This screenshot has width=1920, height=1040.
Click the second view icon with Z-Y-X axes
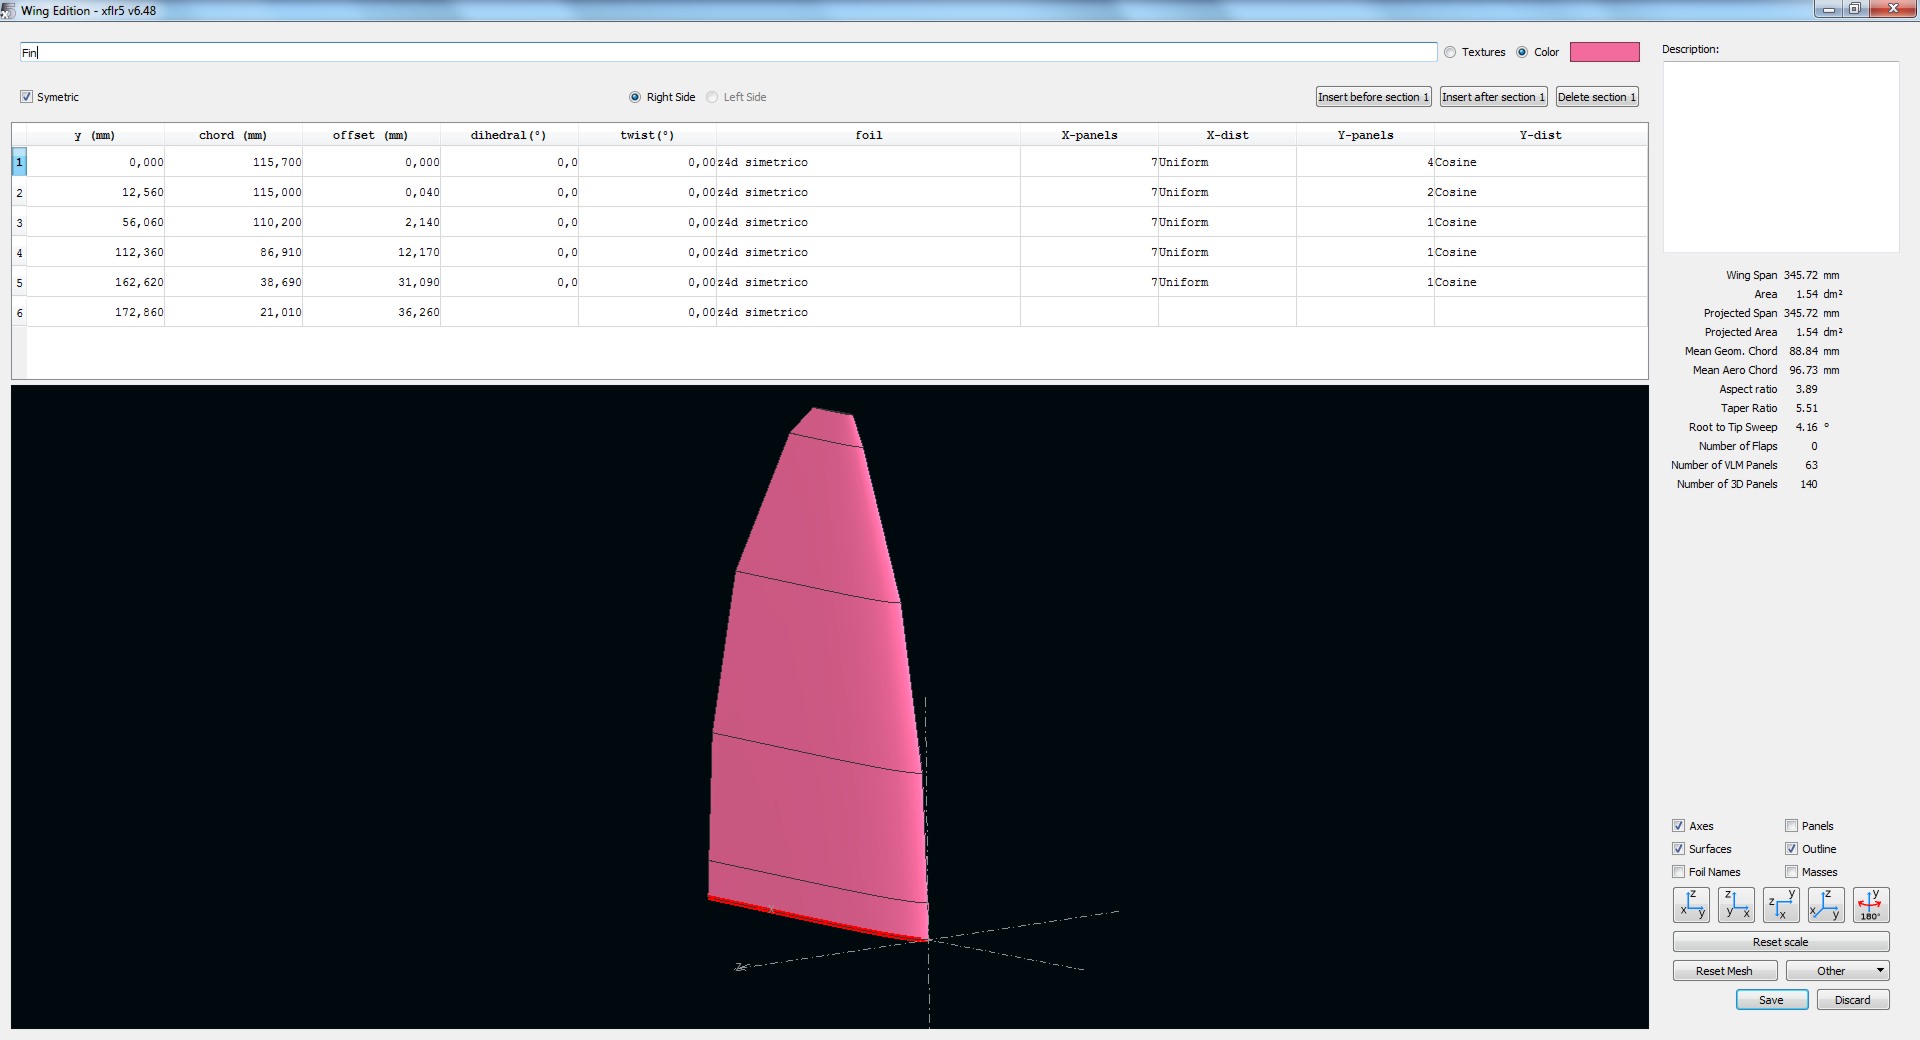pyautogui.click(x=1736, y=905)
